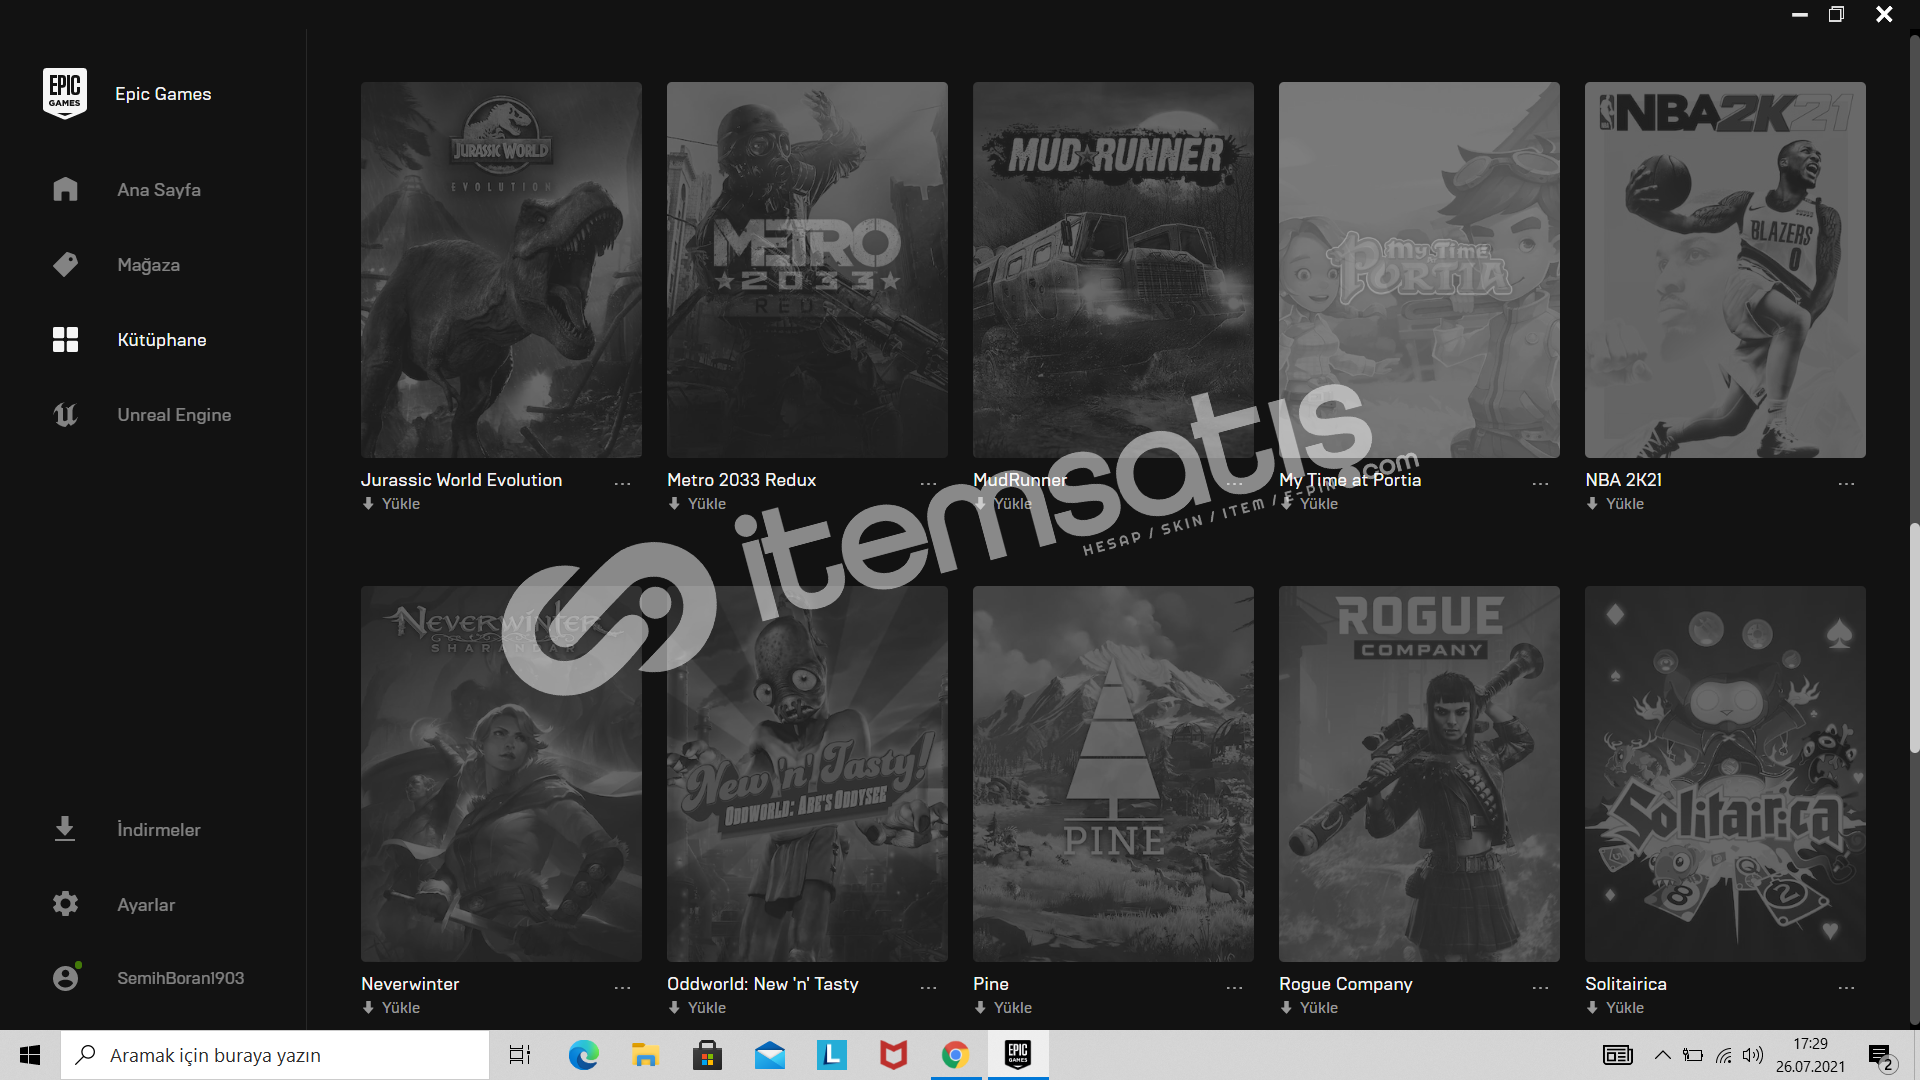This screenshot has height=1080, width=1920.
Task: Open the İndirmeler download icon
Action: tap(65, 829)
